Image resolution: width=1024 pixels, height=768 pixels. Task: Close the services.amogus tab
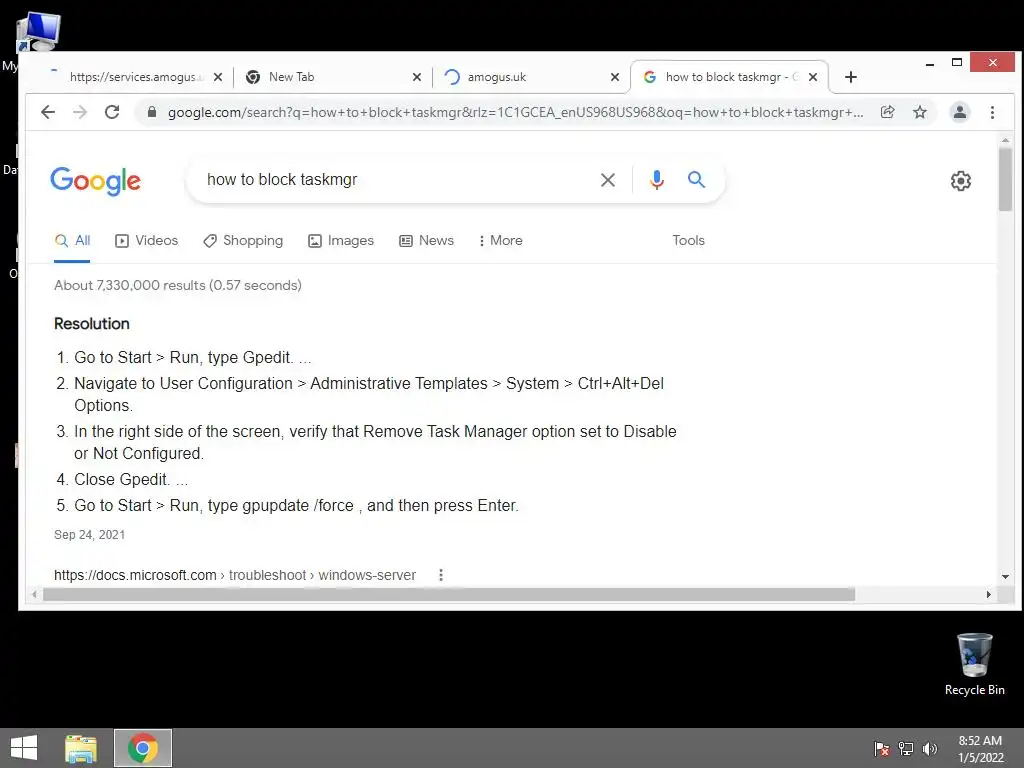[x=217, y=77]
